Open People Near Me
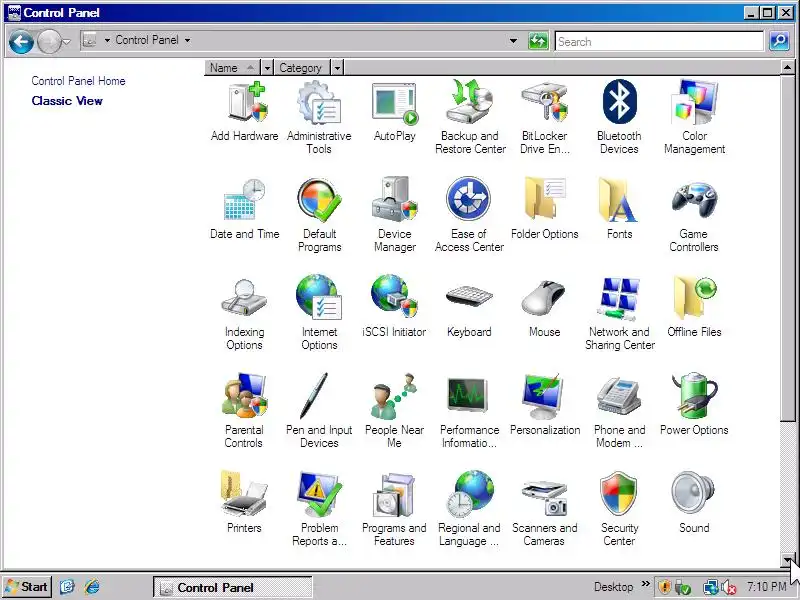This screenshot has height=600, width=800. click(394, 411)
